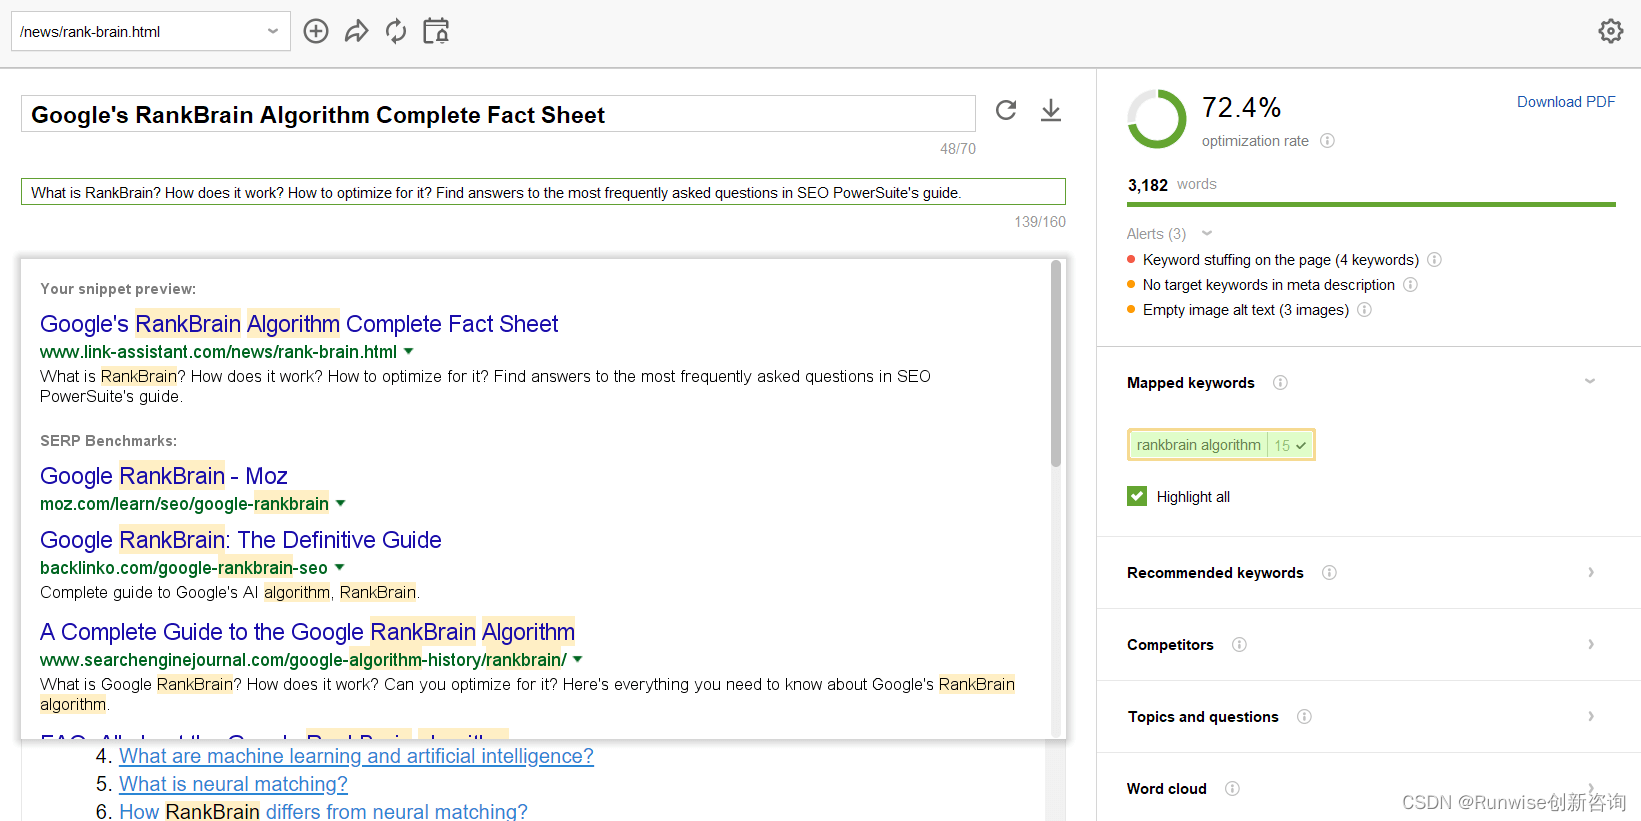Click What is neural matching link
The width and height of the screenshot is (1641, 821).
tap(233, 784)
